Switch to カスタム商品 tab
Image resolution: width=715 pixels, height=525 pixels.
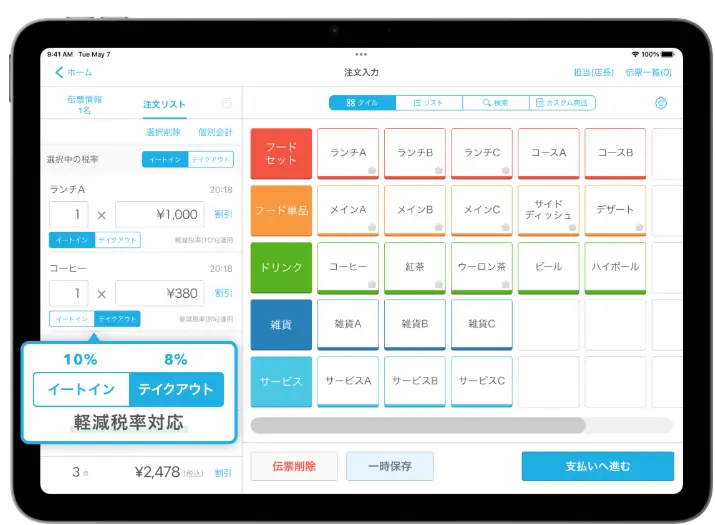tap(562, 103)
